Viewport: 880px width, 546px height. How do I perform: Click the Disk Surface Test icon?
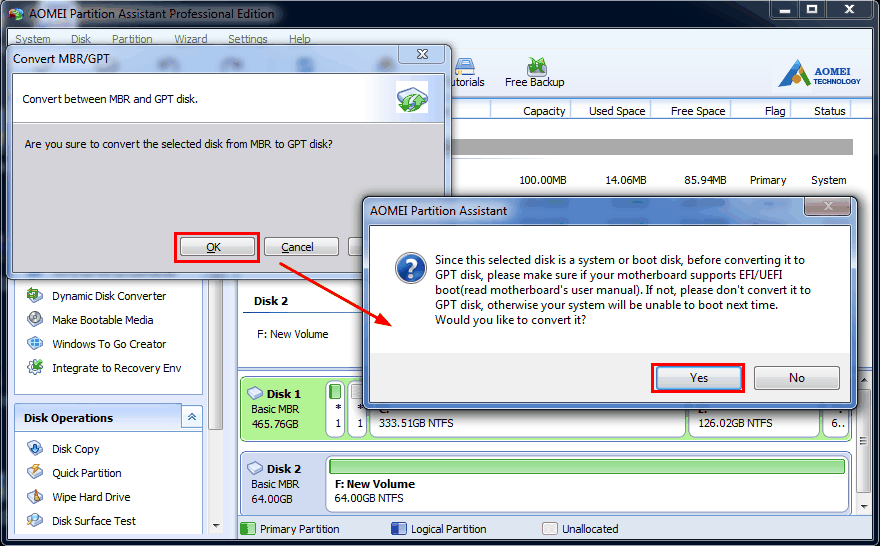click(x=35, y=521)
